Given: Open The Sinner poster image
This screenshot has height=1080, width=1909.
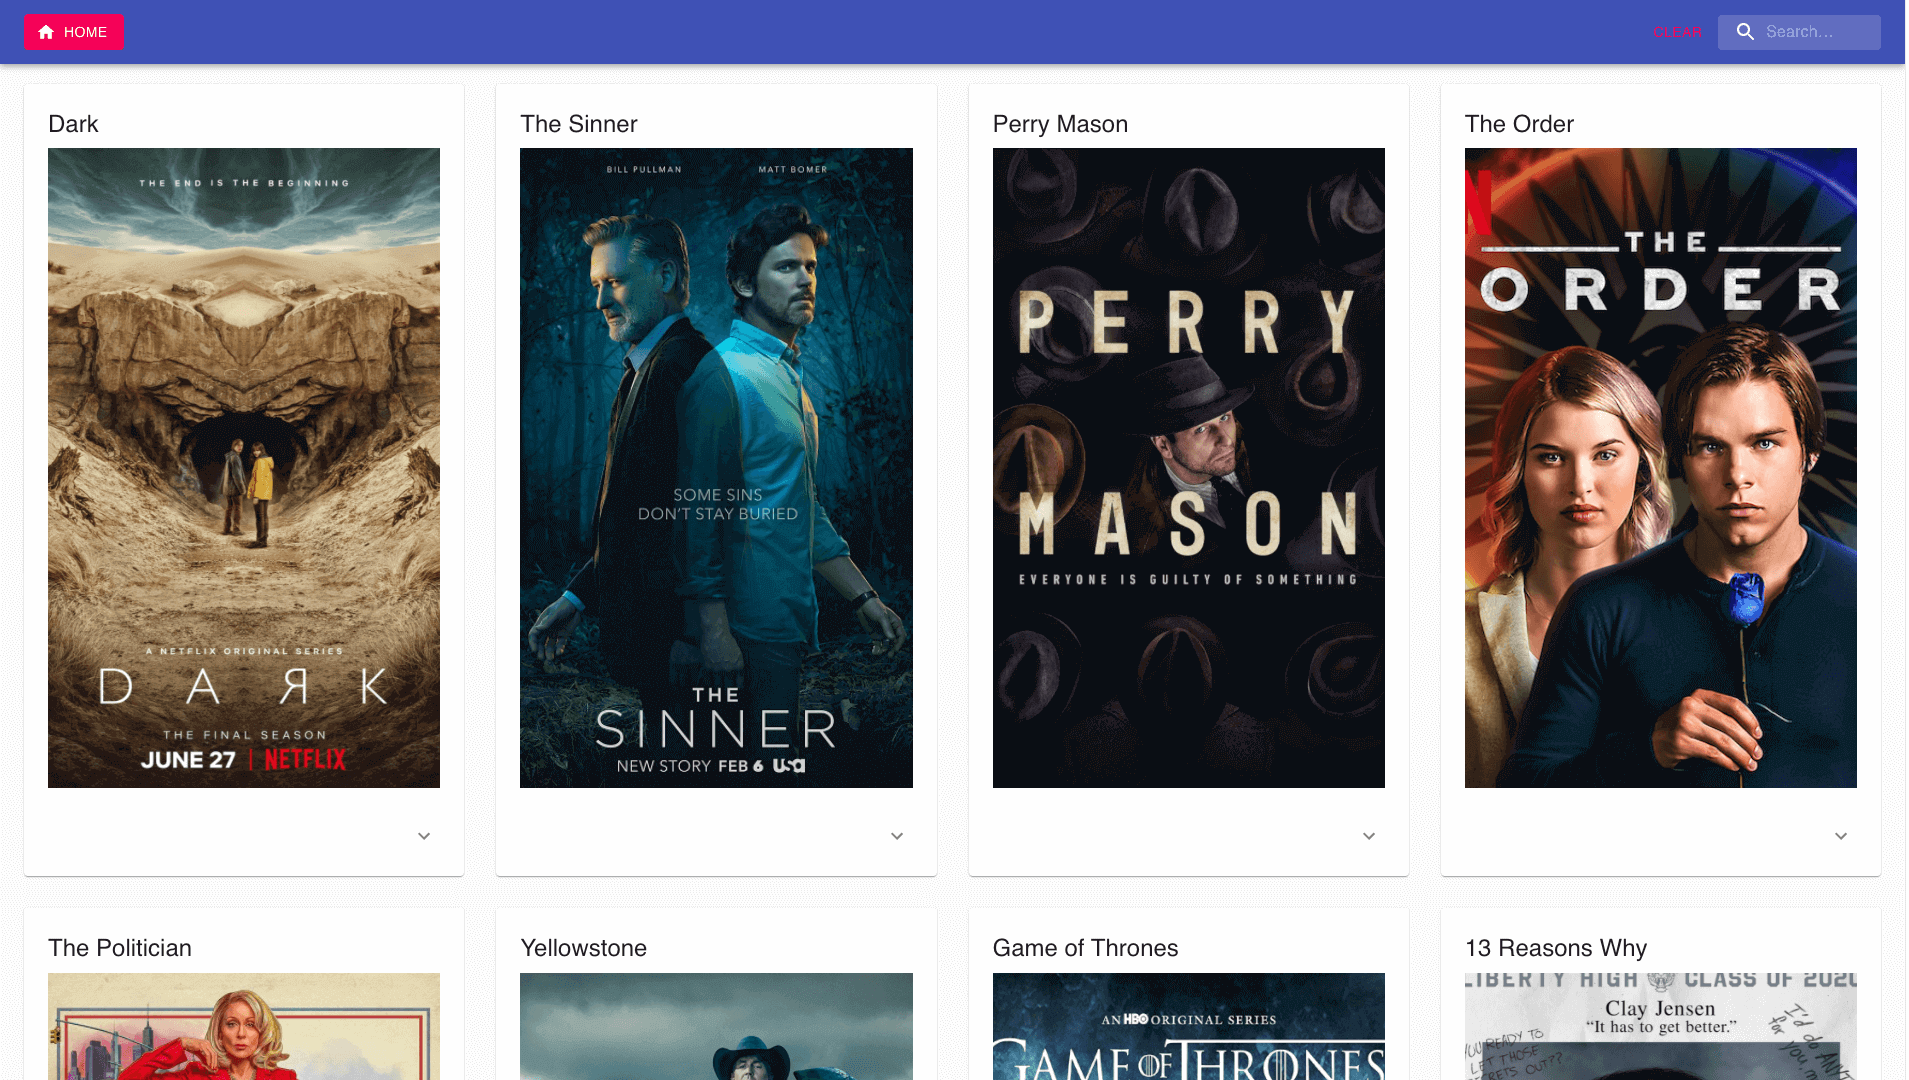Looking at the screenshot, I should (x=716, y=468).
